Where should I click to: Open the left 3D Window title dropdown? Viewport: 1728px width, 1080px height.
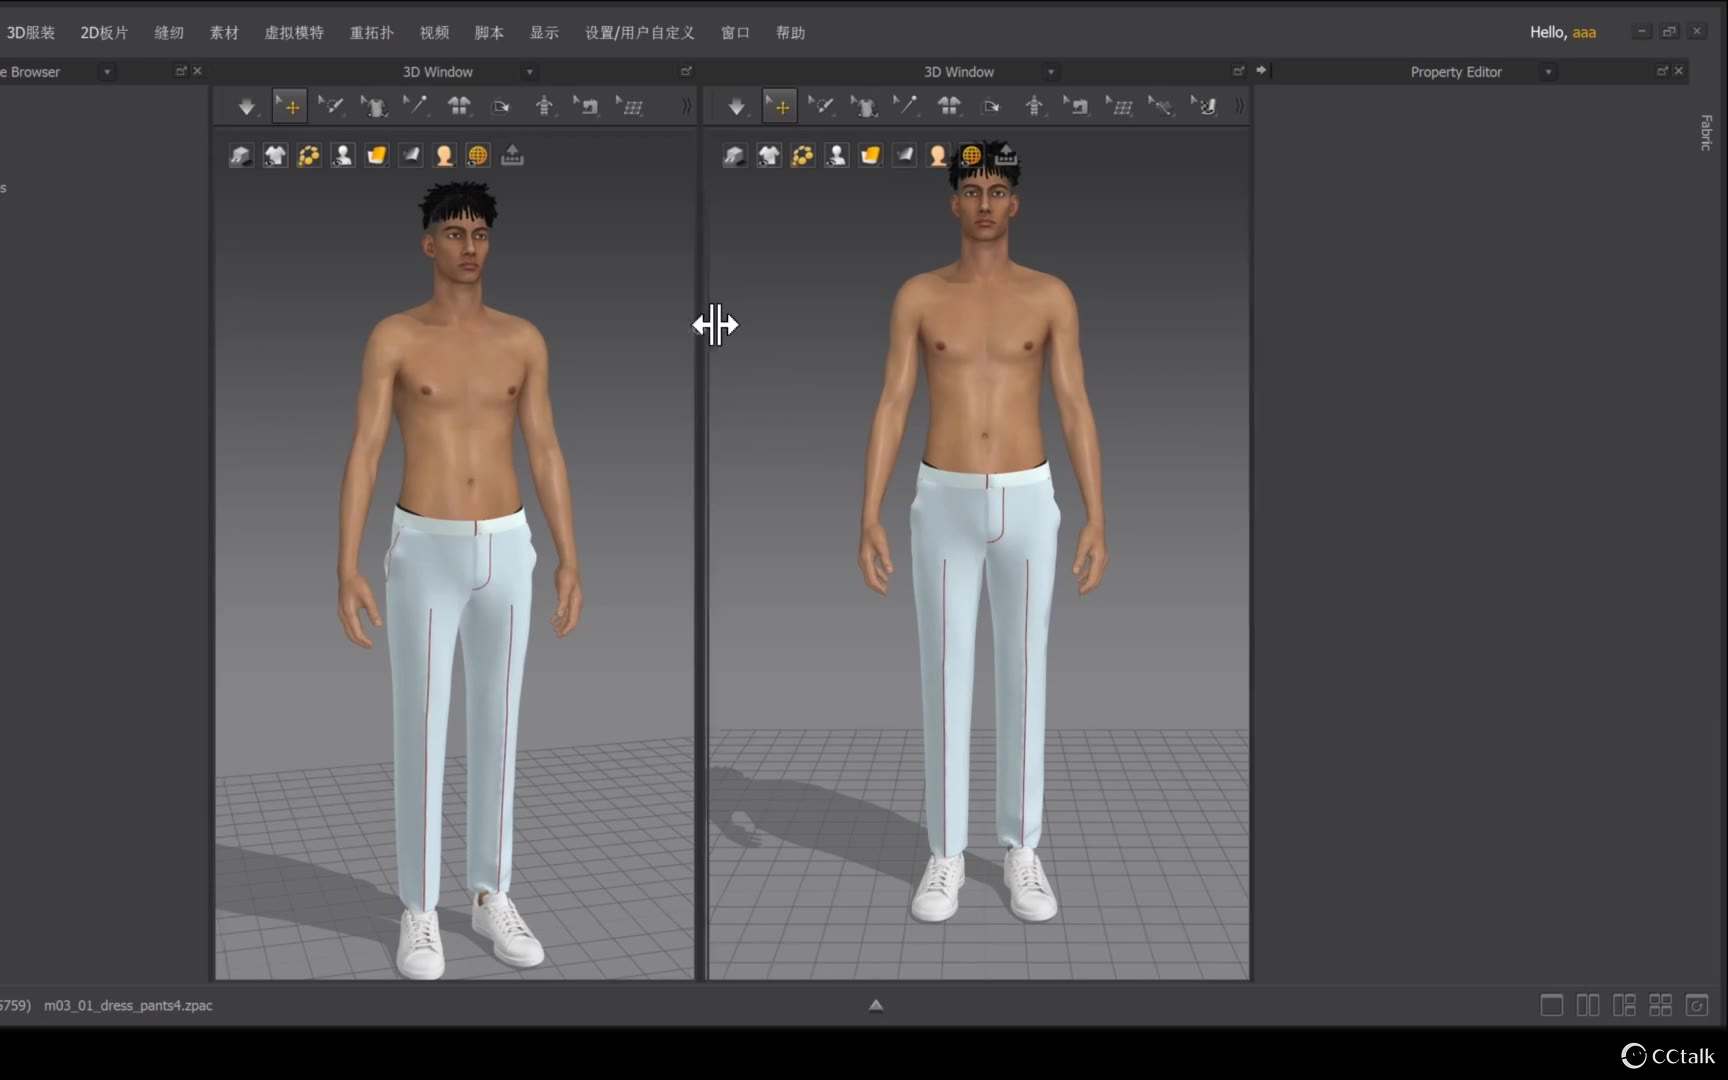(x=530, y=72)
